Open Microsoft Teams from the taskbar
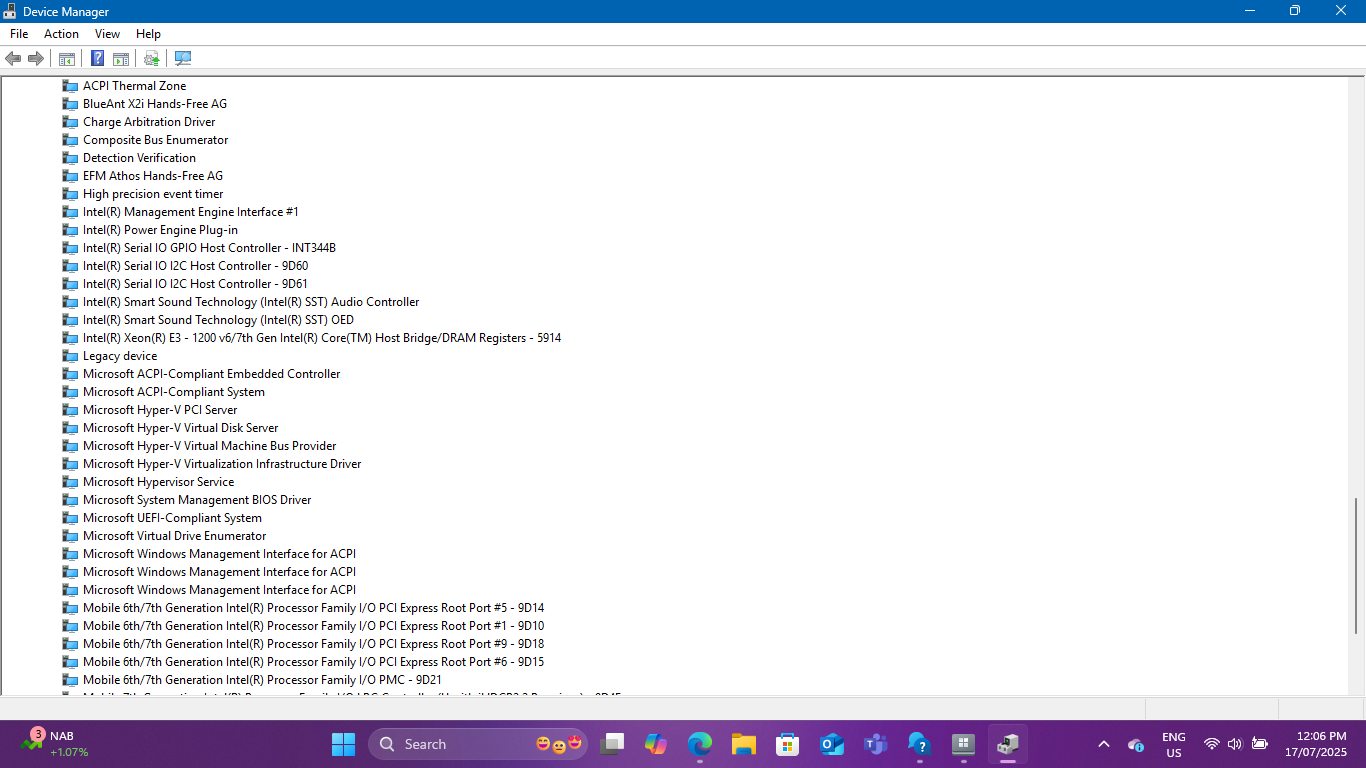1366x768 pixels. (876, 744)
